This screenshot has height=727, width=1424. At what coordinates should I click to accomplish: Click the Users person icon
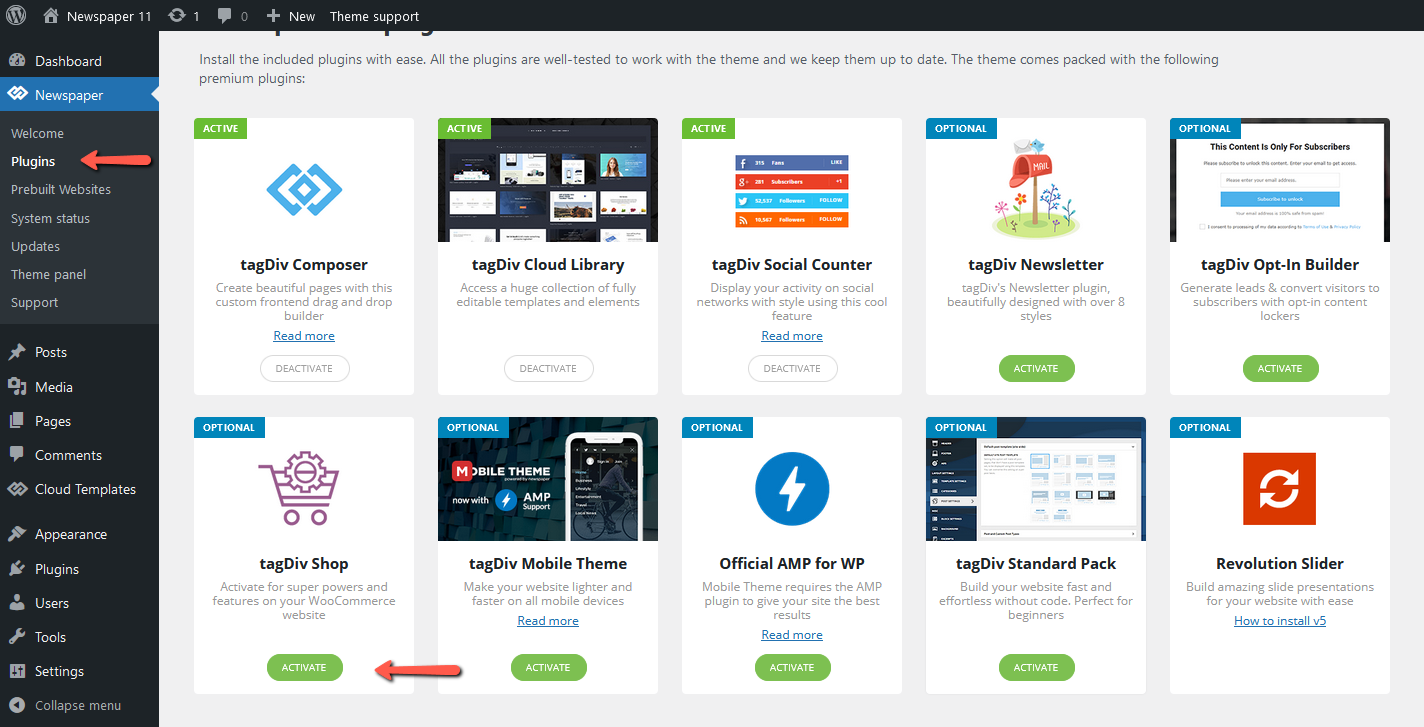(x=17, y=603)
